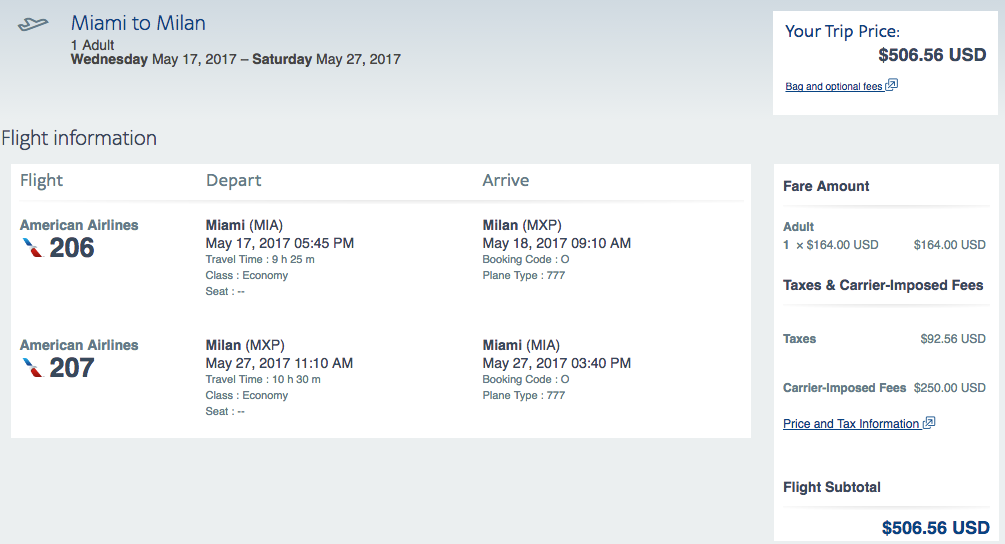The height and width of the screenshot is (544, 1005).
Task: Click the Depart column header
Action: (233, 181)
